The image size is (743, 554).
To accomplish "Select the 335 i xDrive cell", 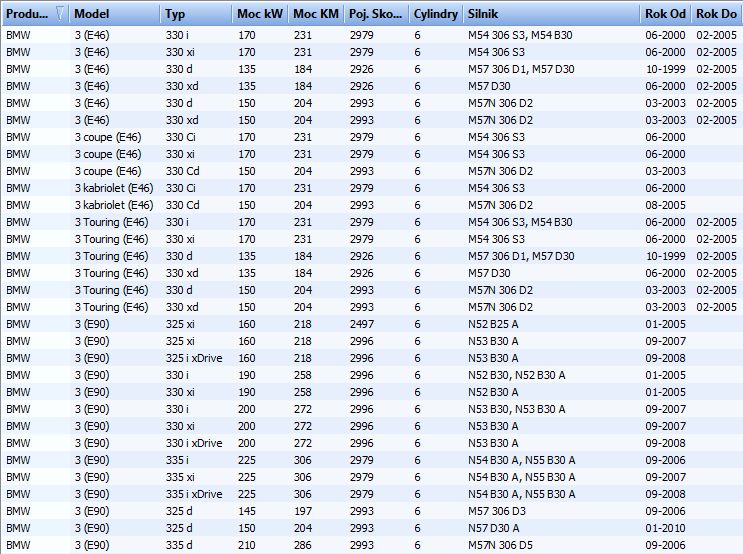I will (x=194, y=494).
